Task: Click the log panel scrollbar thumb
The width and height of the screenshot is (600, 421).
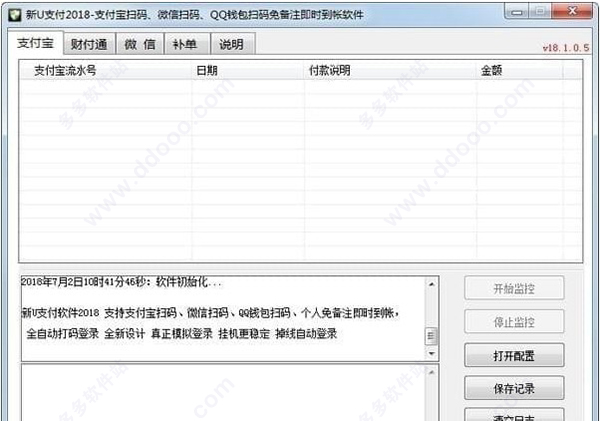Action: click(431, 336)
